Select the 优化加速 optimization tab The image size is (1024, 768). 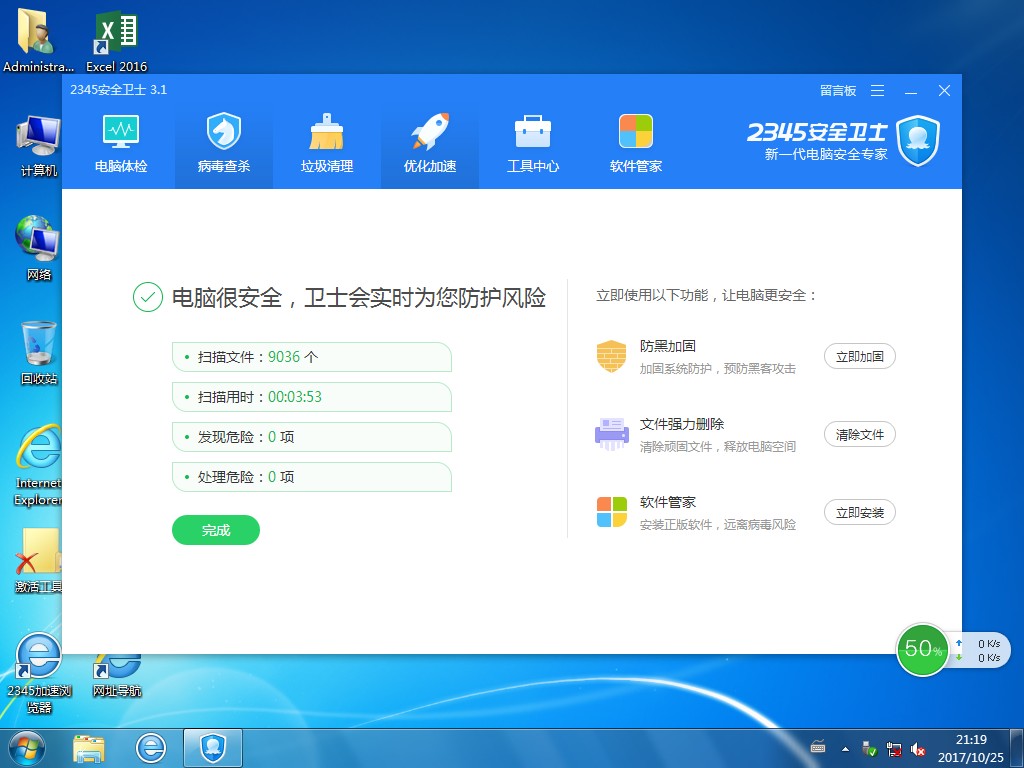(430, 144)
